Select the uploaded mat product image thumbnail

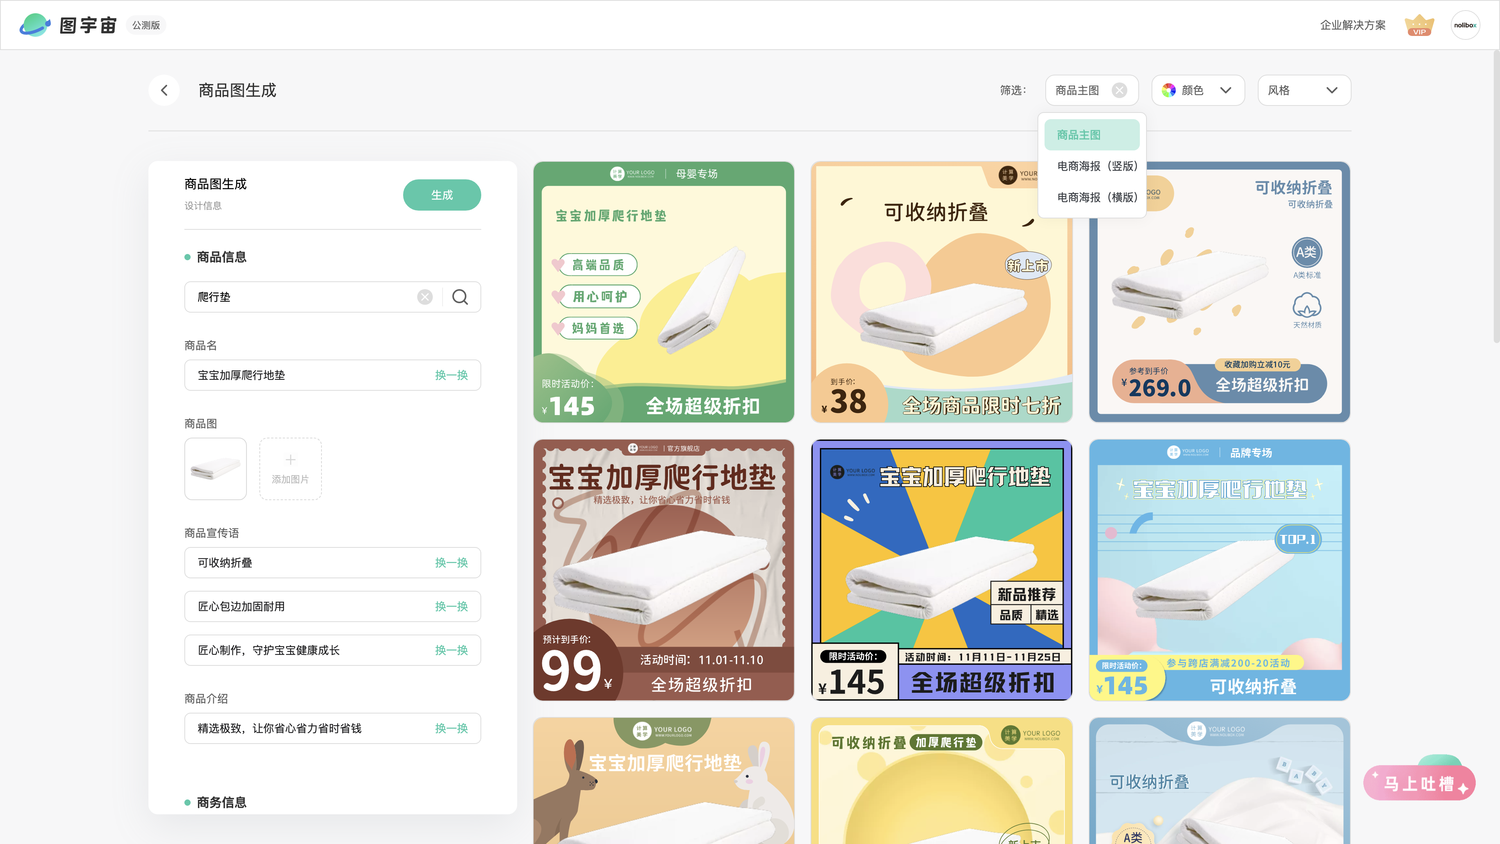tap(215, 468)
